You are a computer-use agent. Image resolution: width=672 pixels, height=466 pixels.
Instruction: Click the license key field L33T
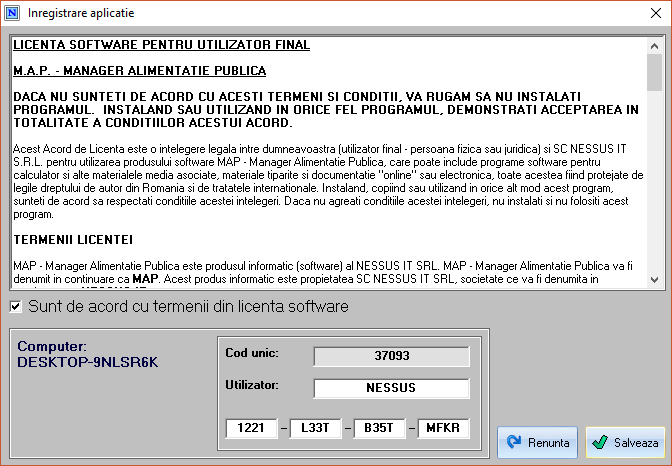(x=315, y=428)
